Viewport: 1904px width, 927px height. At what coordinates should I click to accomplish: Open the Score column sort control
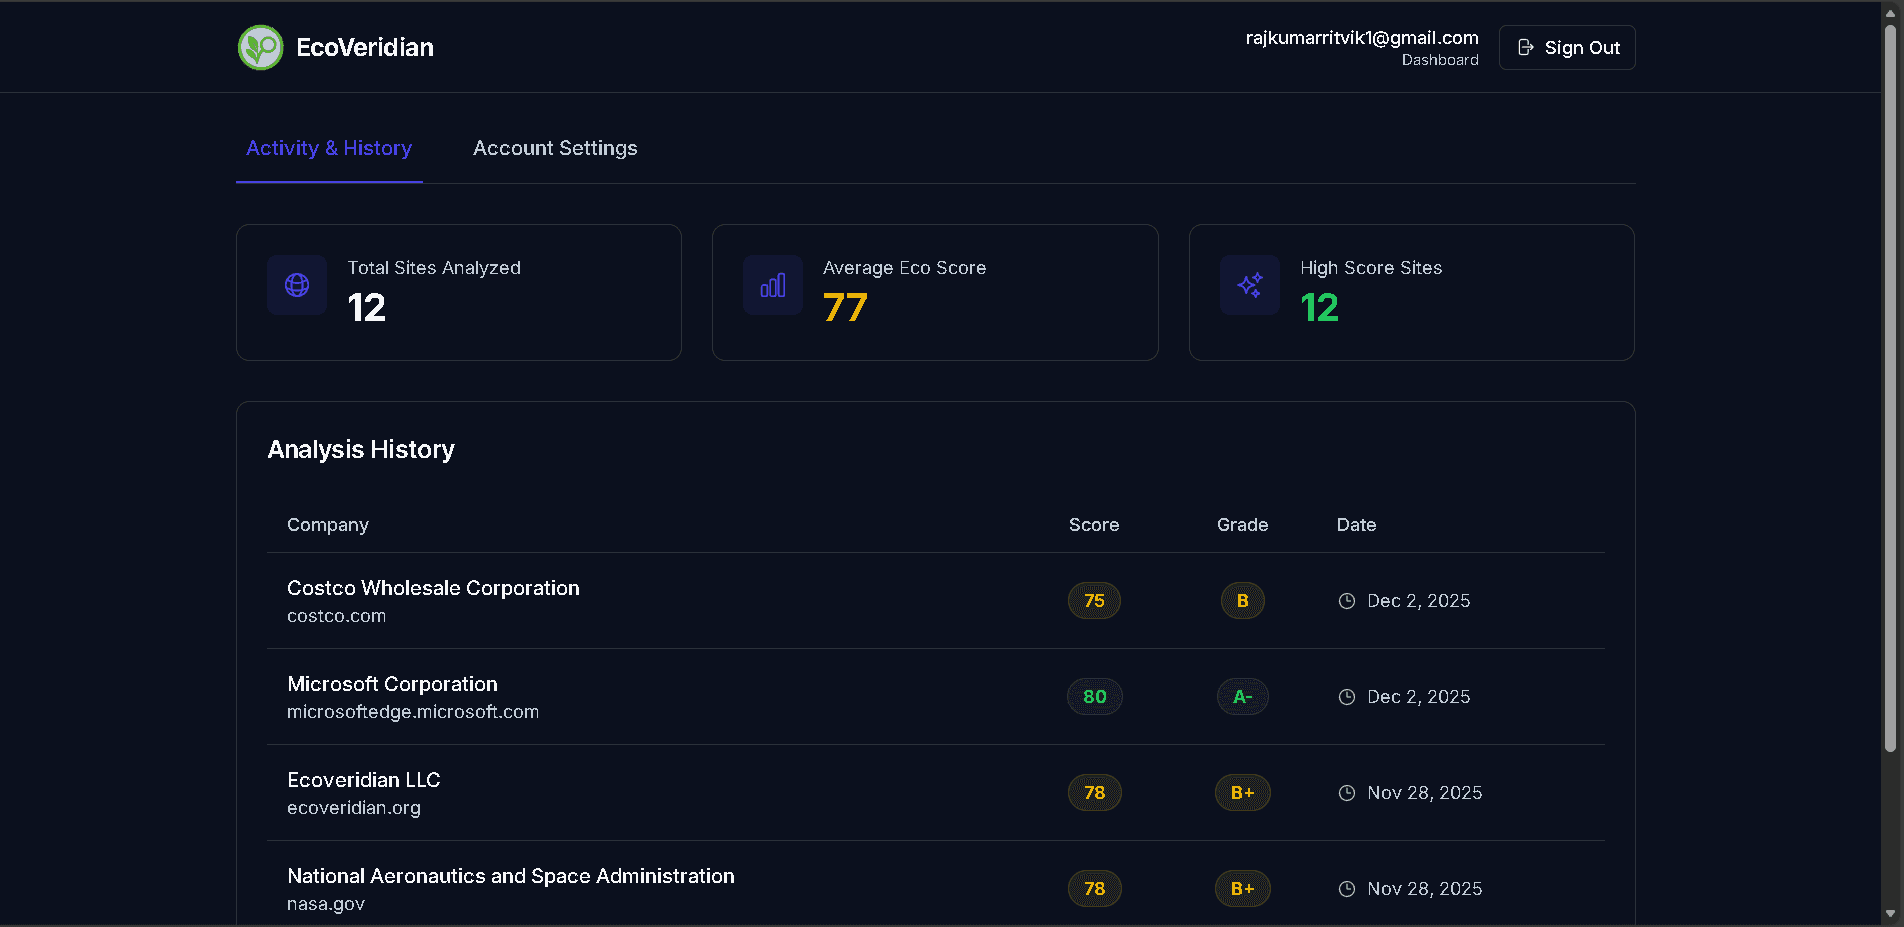[1093, 524]
